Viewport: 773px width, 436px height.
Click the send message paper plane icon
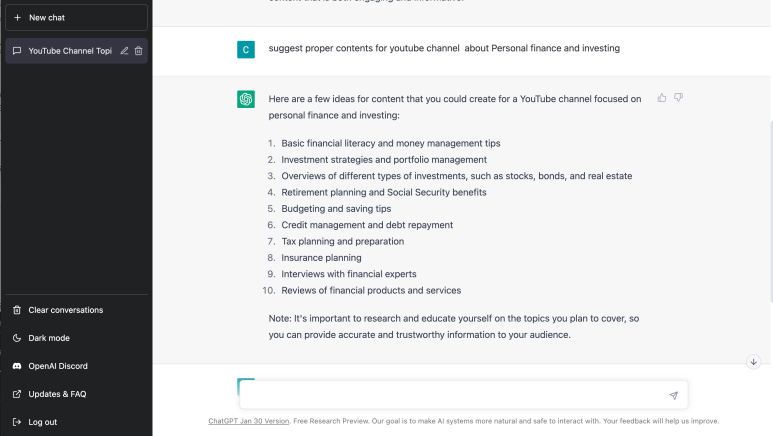pos(673,396)
